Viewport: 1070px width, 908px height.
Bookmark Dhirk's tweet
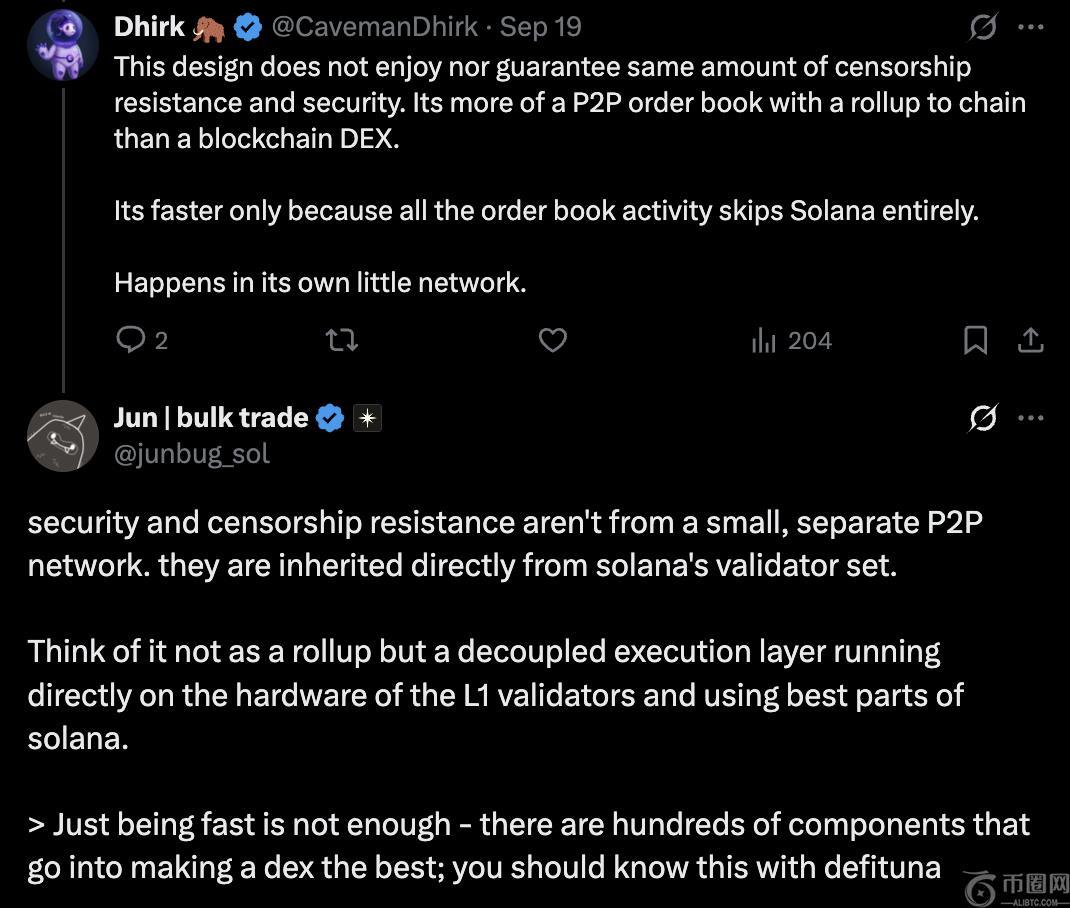click(x=975, y=341)
